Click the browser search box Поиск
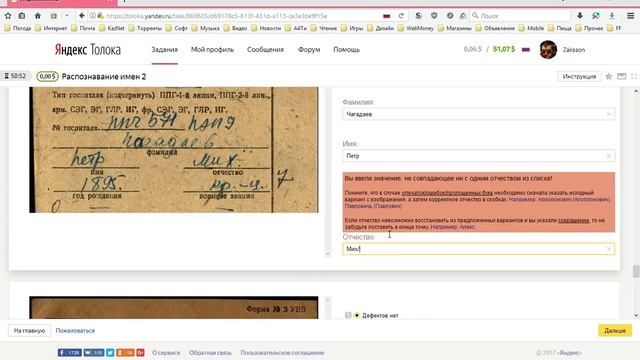The image size is (640, 360). 520,16
